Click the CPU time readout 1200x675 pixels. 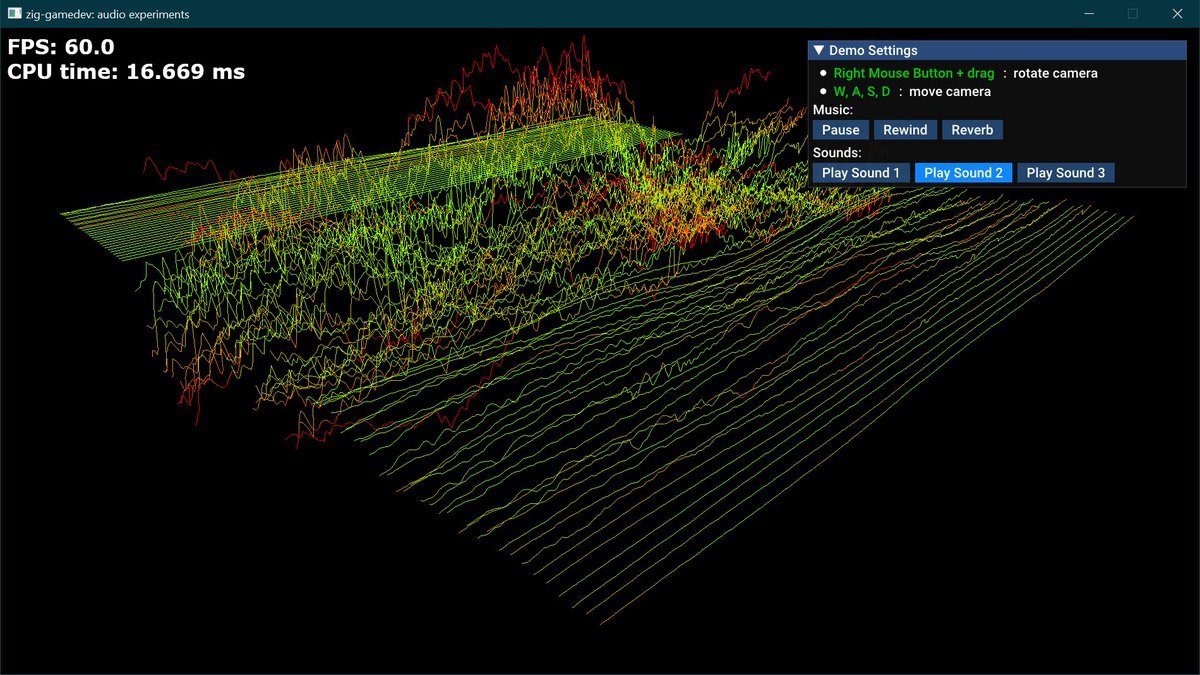point(126,72)
